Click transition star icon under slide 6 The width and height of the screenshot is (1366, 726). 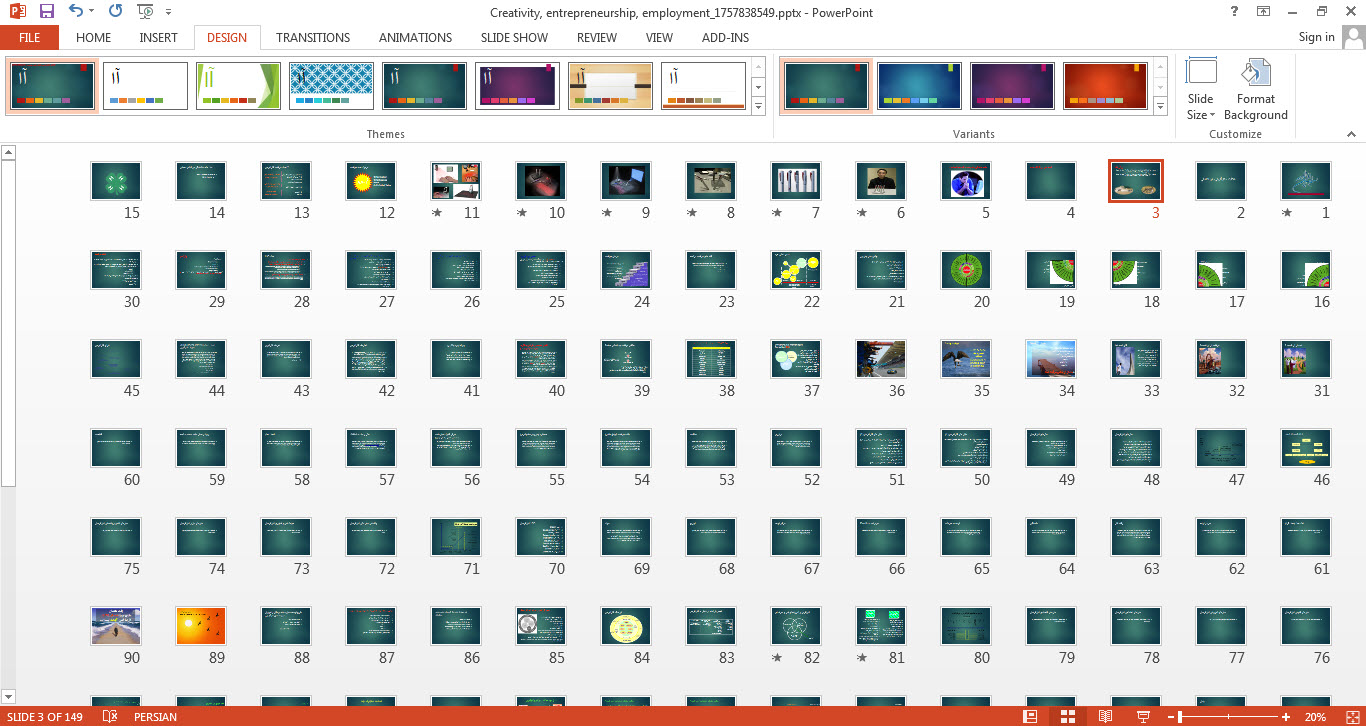[862, 213]
